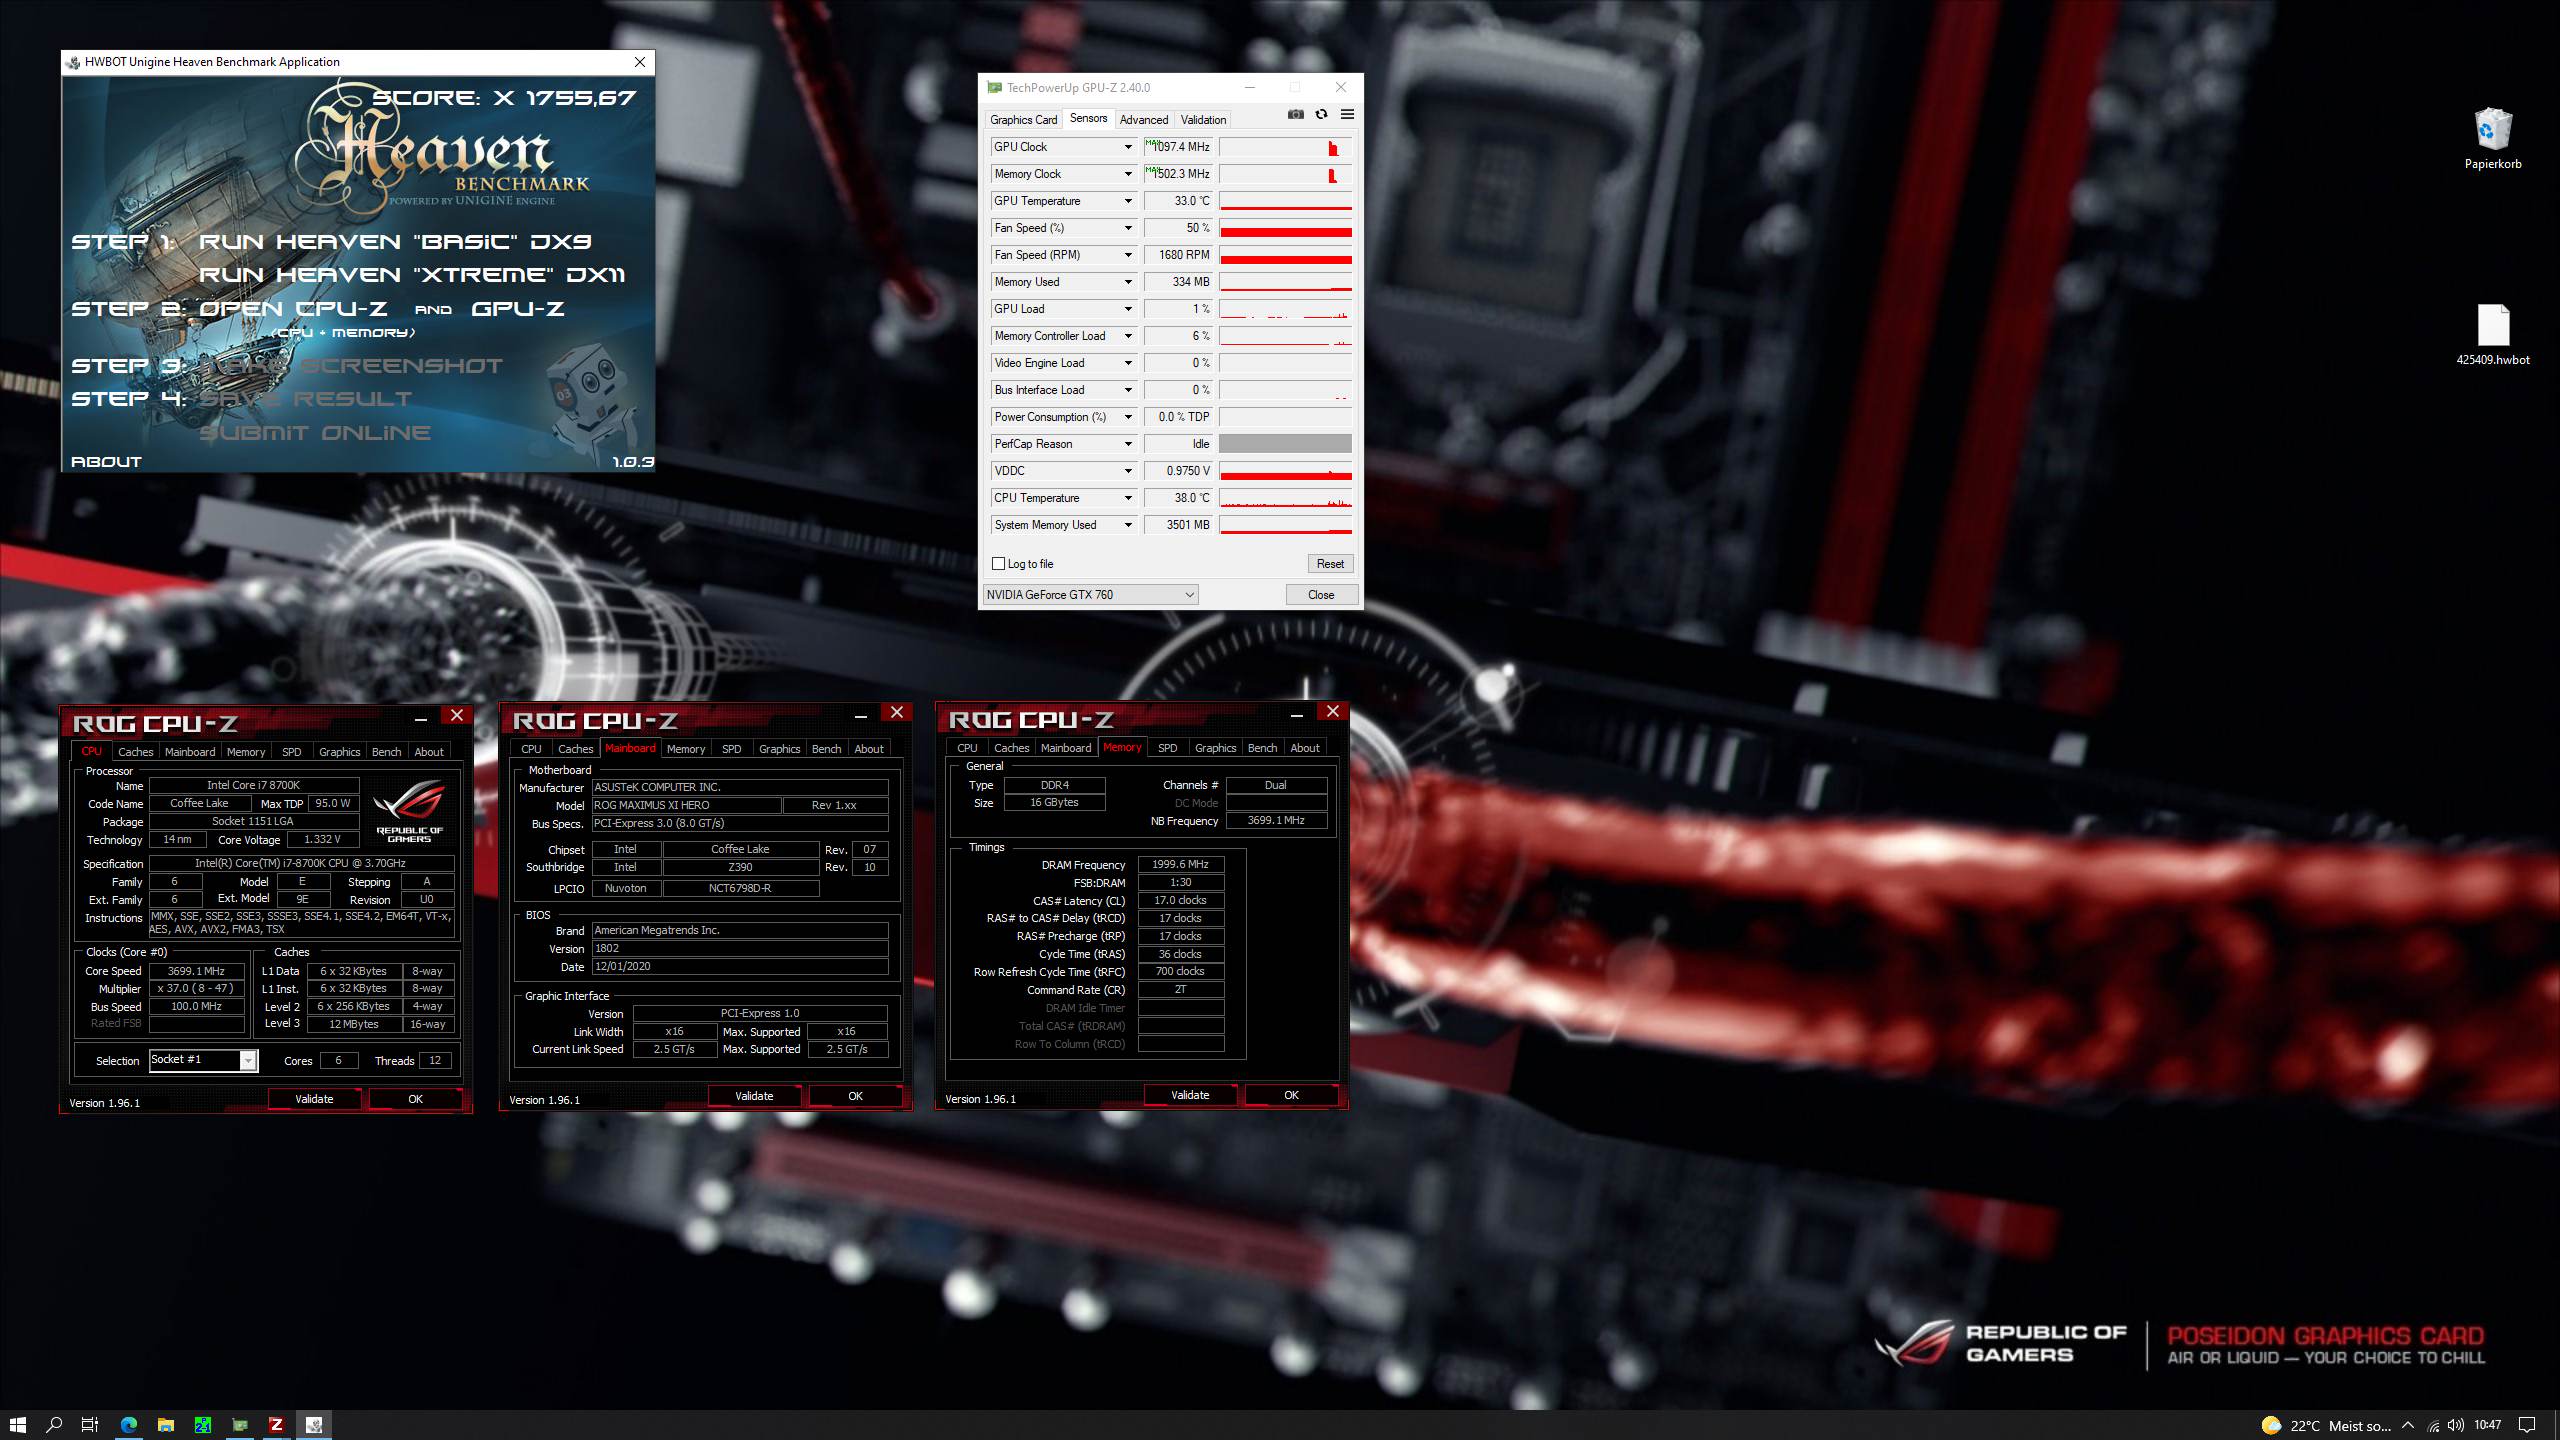Click the GPU-Z screenshot camera icon
2560x1440 pixels.
tap(1295, 115)
